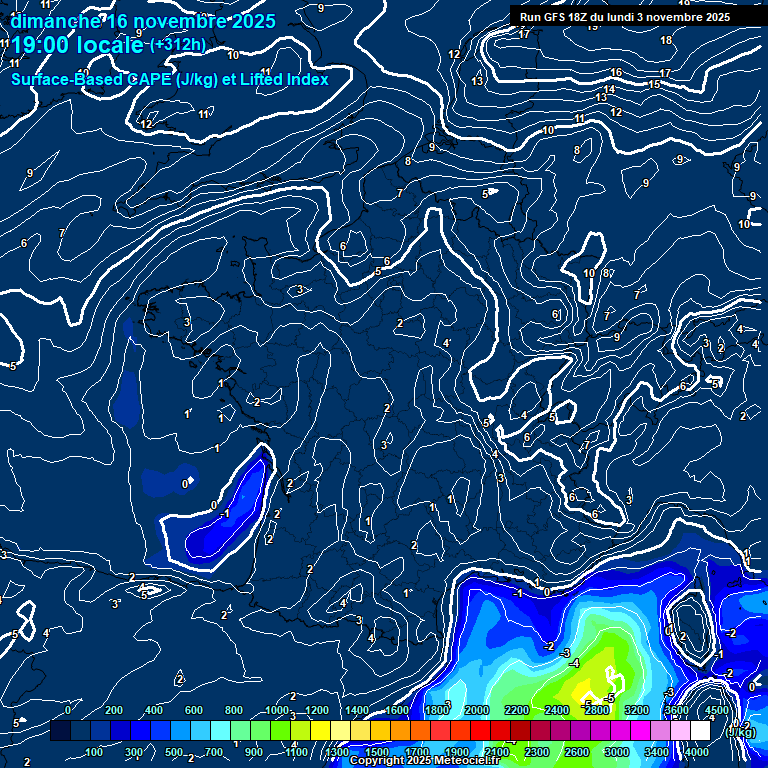Image resolution: width=768 pixels, height=768 pixels.
Task: Click the Lifted Index contour label '-4'
Action: [575, 663]
